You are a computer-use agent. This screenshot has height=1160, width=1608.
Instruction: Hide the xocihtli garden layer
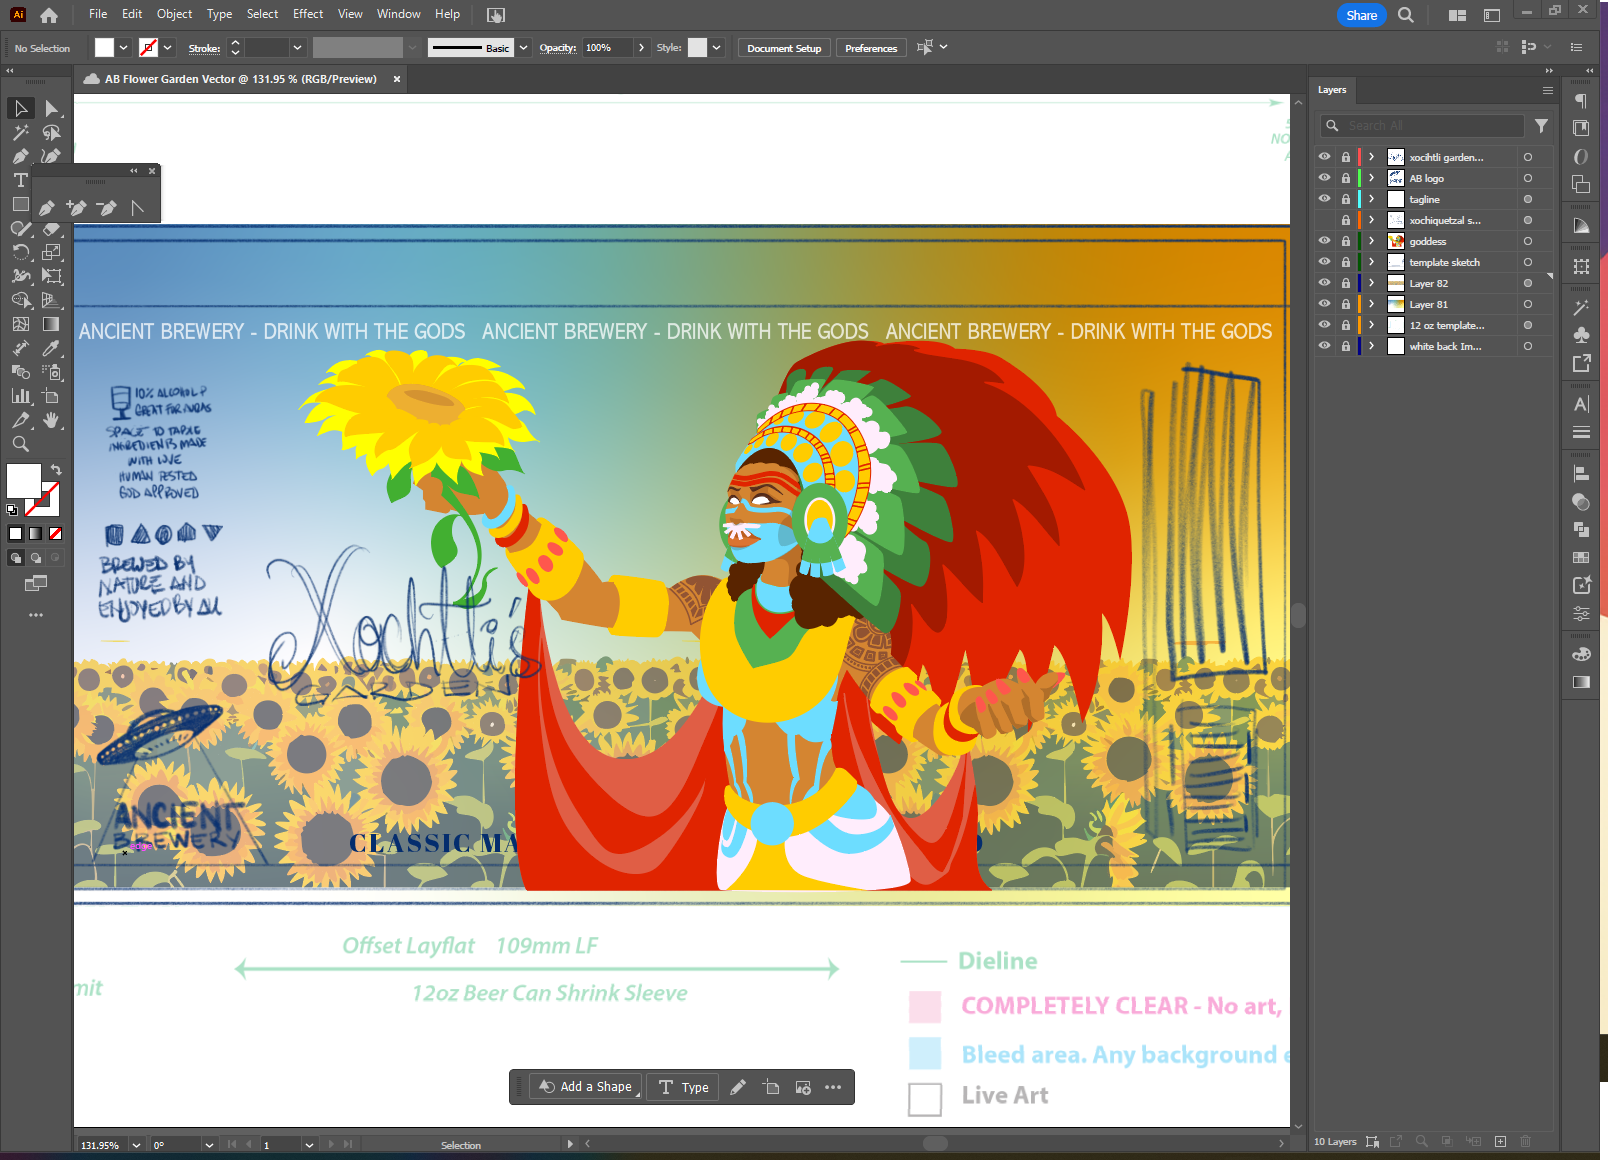pyautogui.click(x=1324, y=157)
